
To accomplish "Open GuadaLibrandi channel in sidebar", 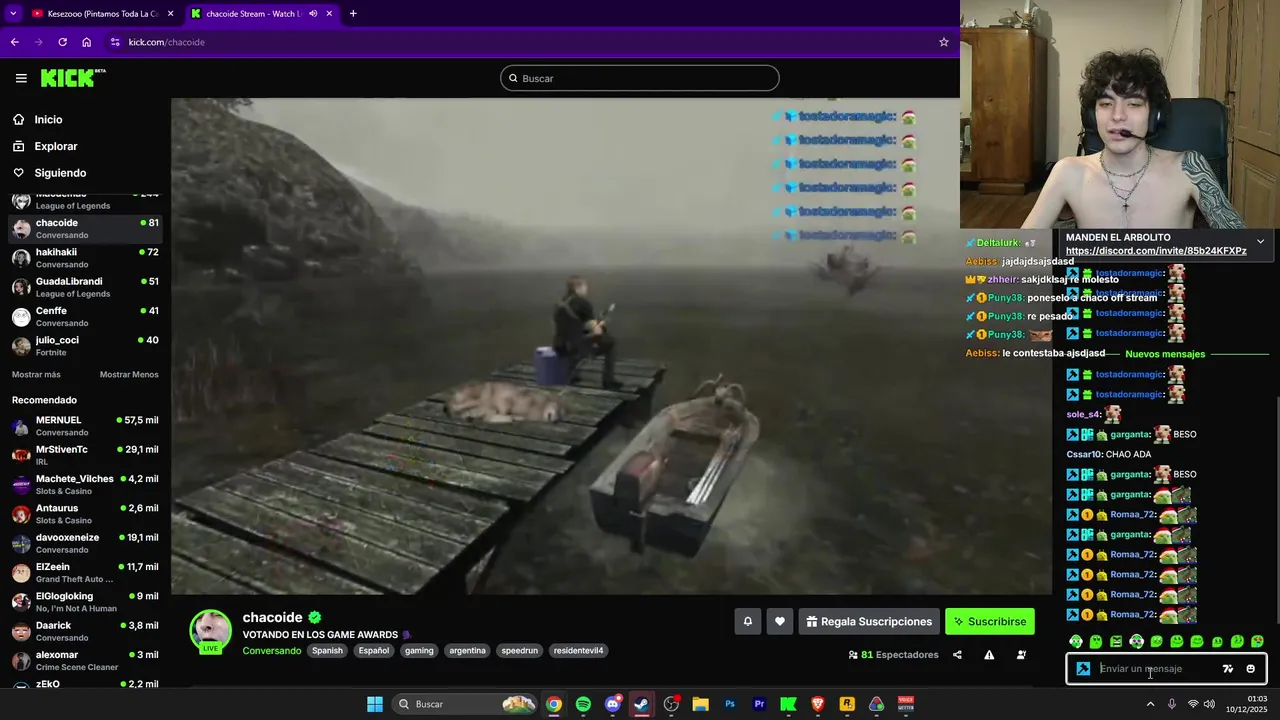I will [85, 287].
